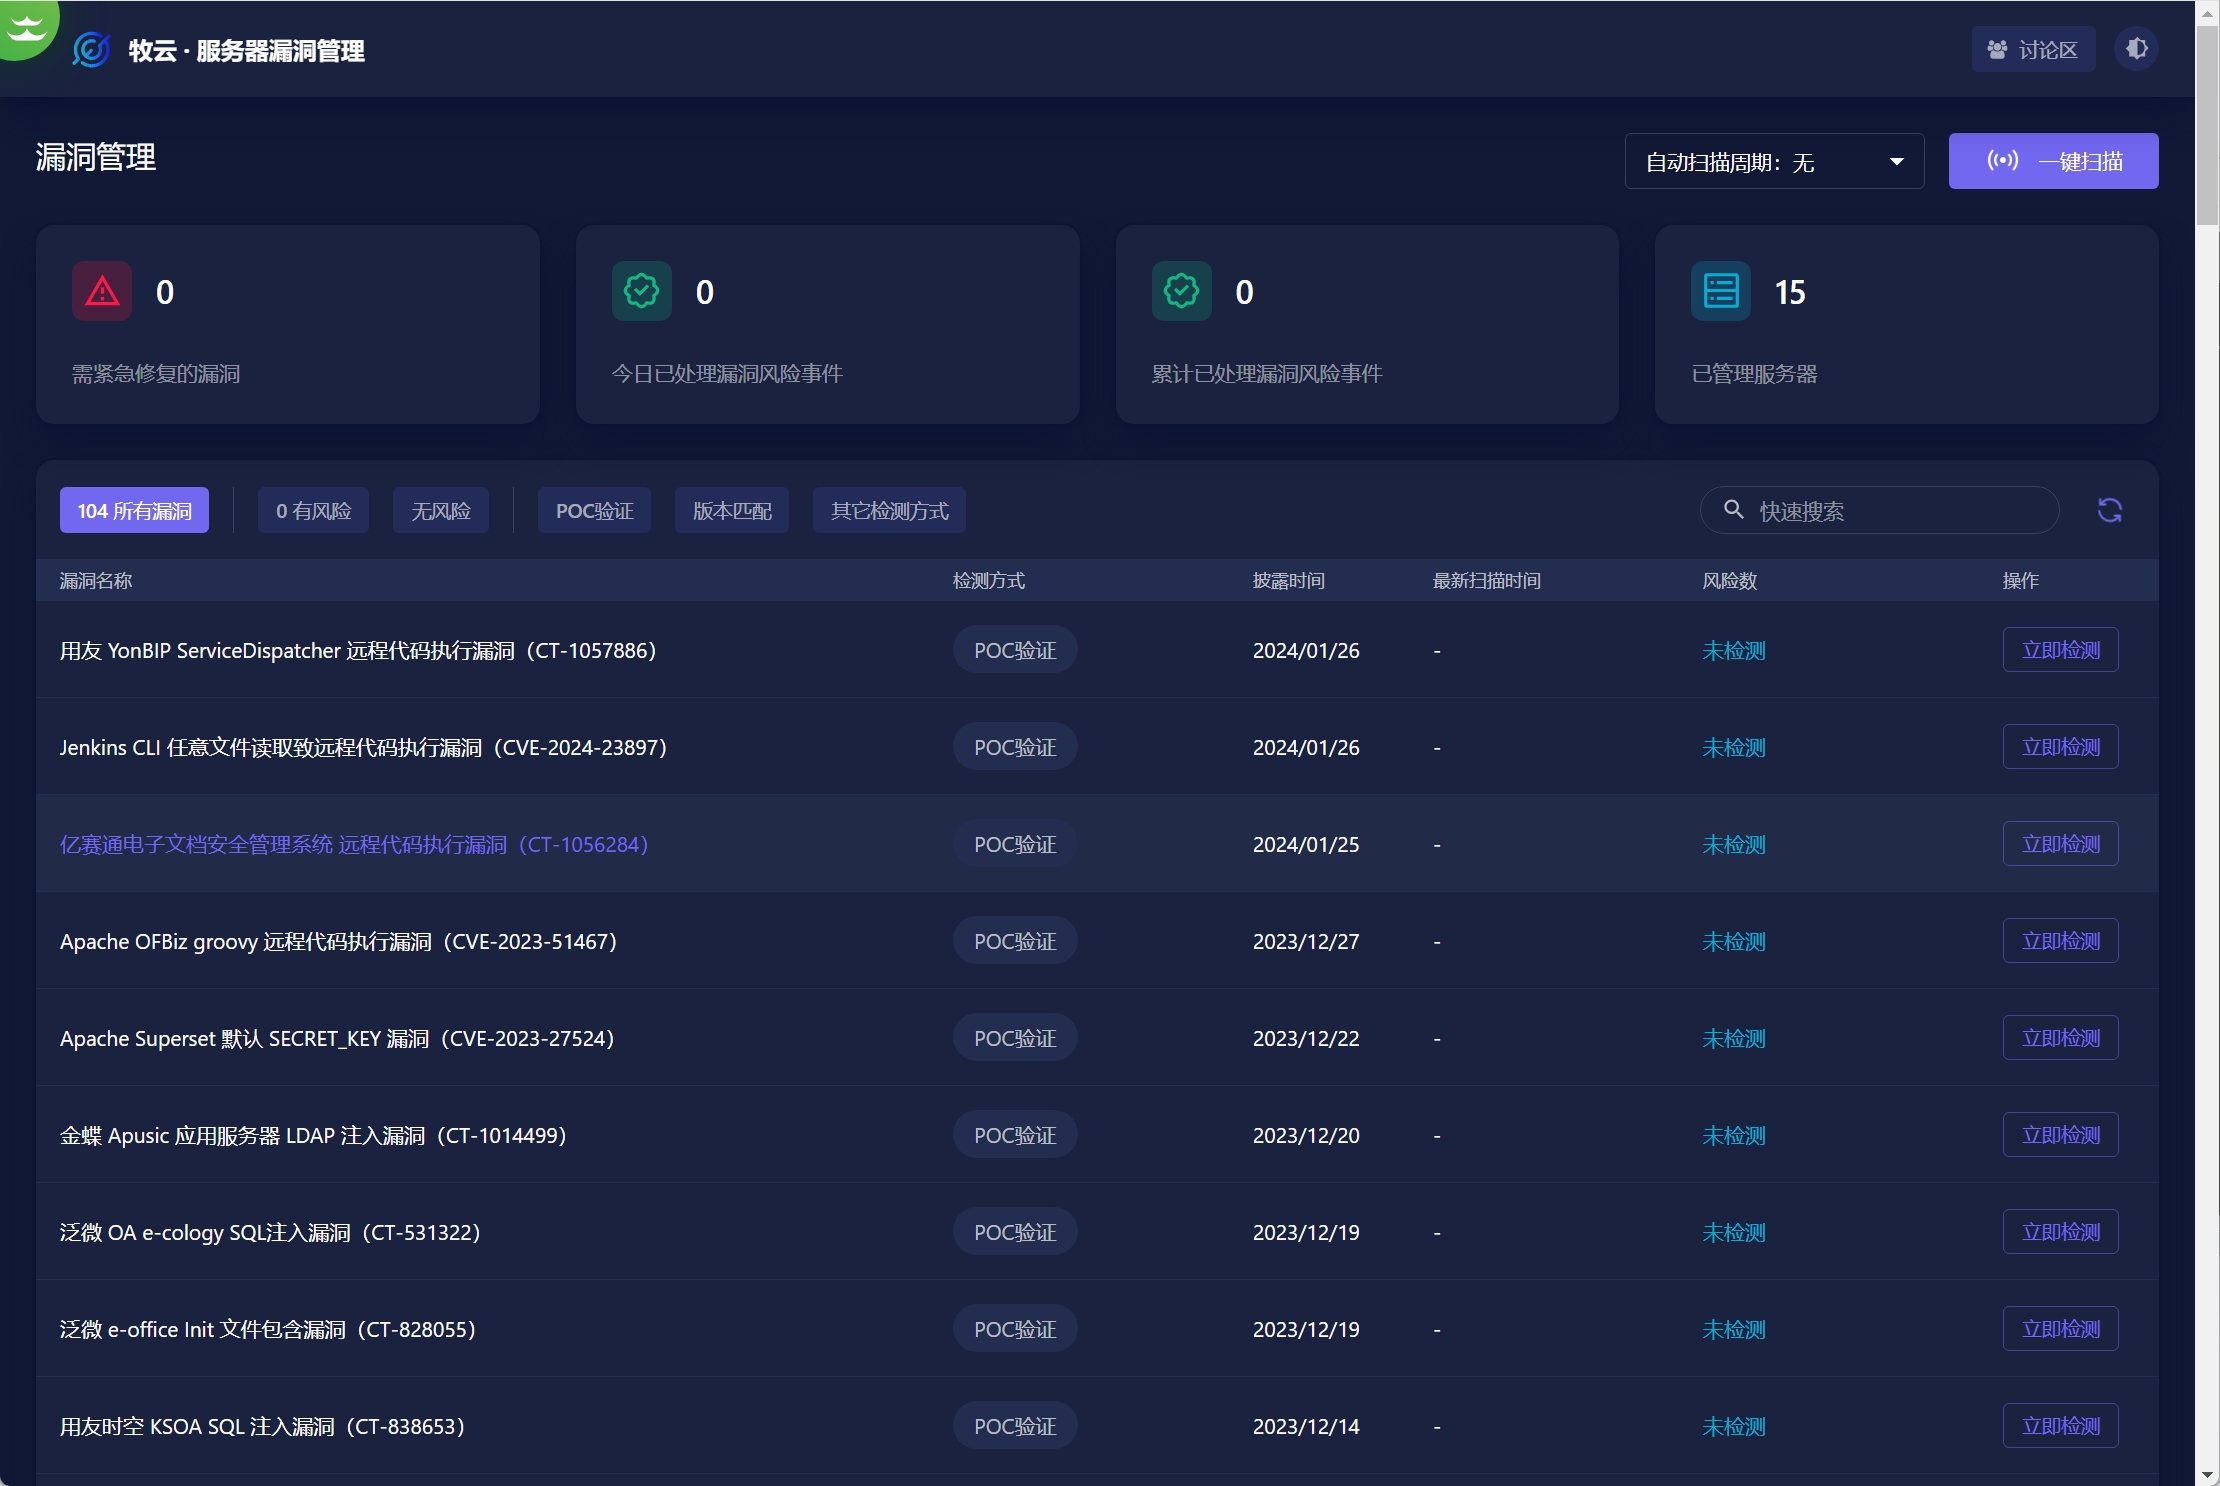This screenshot has height=1486, width=2220.
Task: Select the 0 有风险 filter tab
Action: [313, 511]
